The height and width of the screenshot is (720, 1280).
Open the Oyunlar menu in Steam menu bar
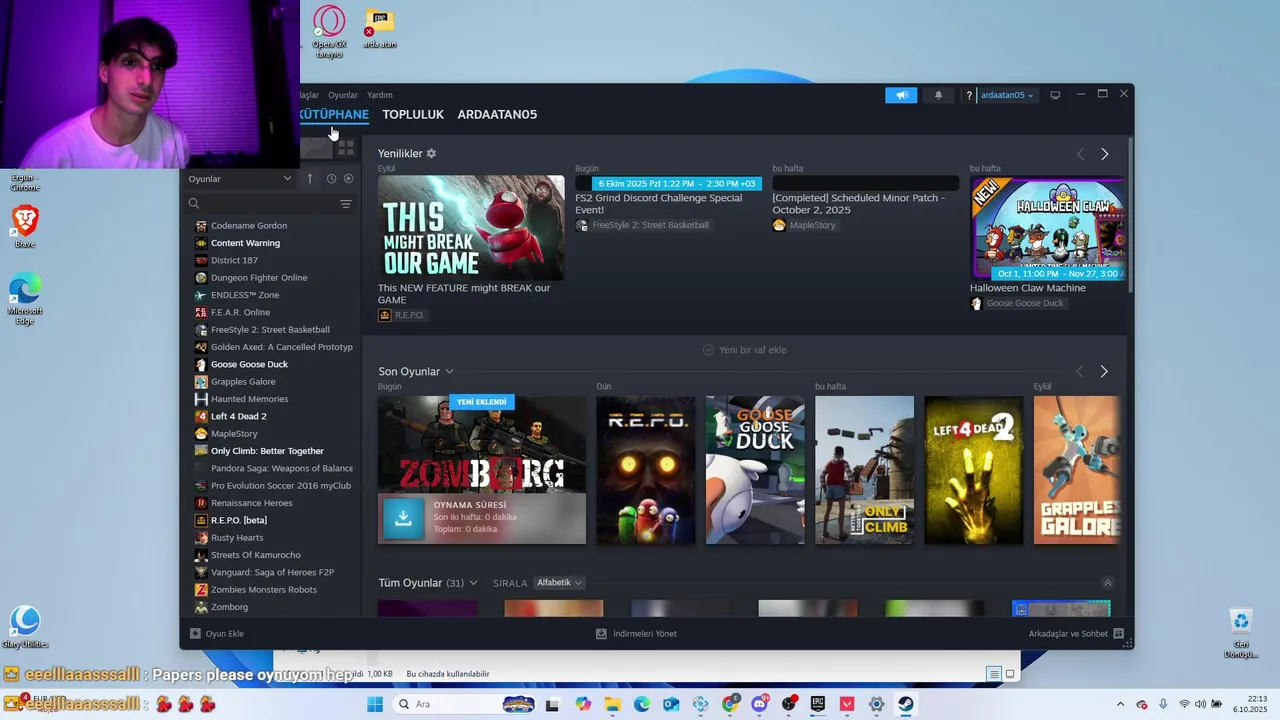[343, 95]
